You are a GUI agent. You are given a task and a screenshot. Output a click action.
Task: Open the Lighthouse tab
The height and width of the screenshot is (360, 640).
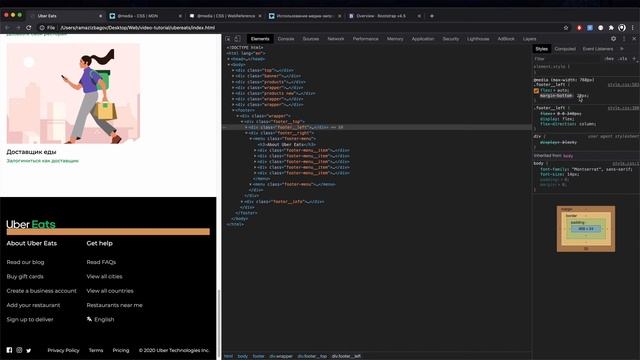click(x=478, y=39)
